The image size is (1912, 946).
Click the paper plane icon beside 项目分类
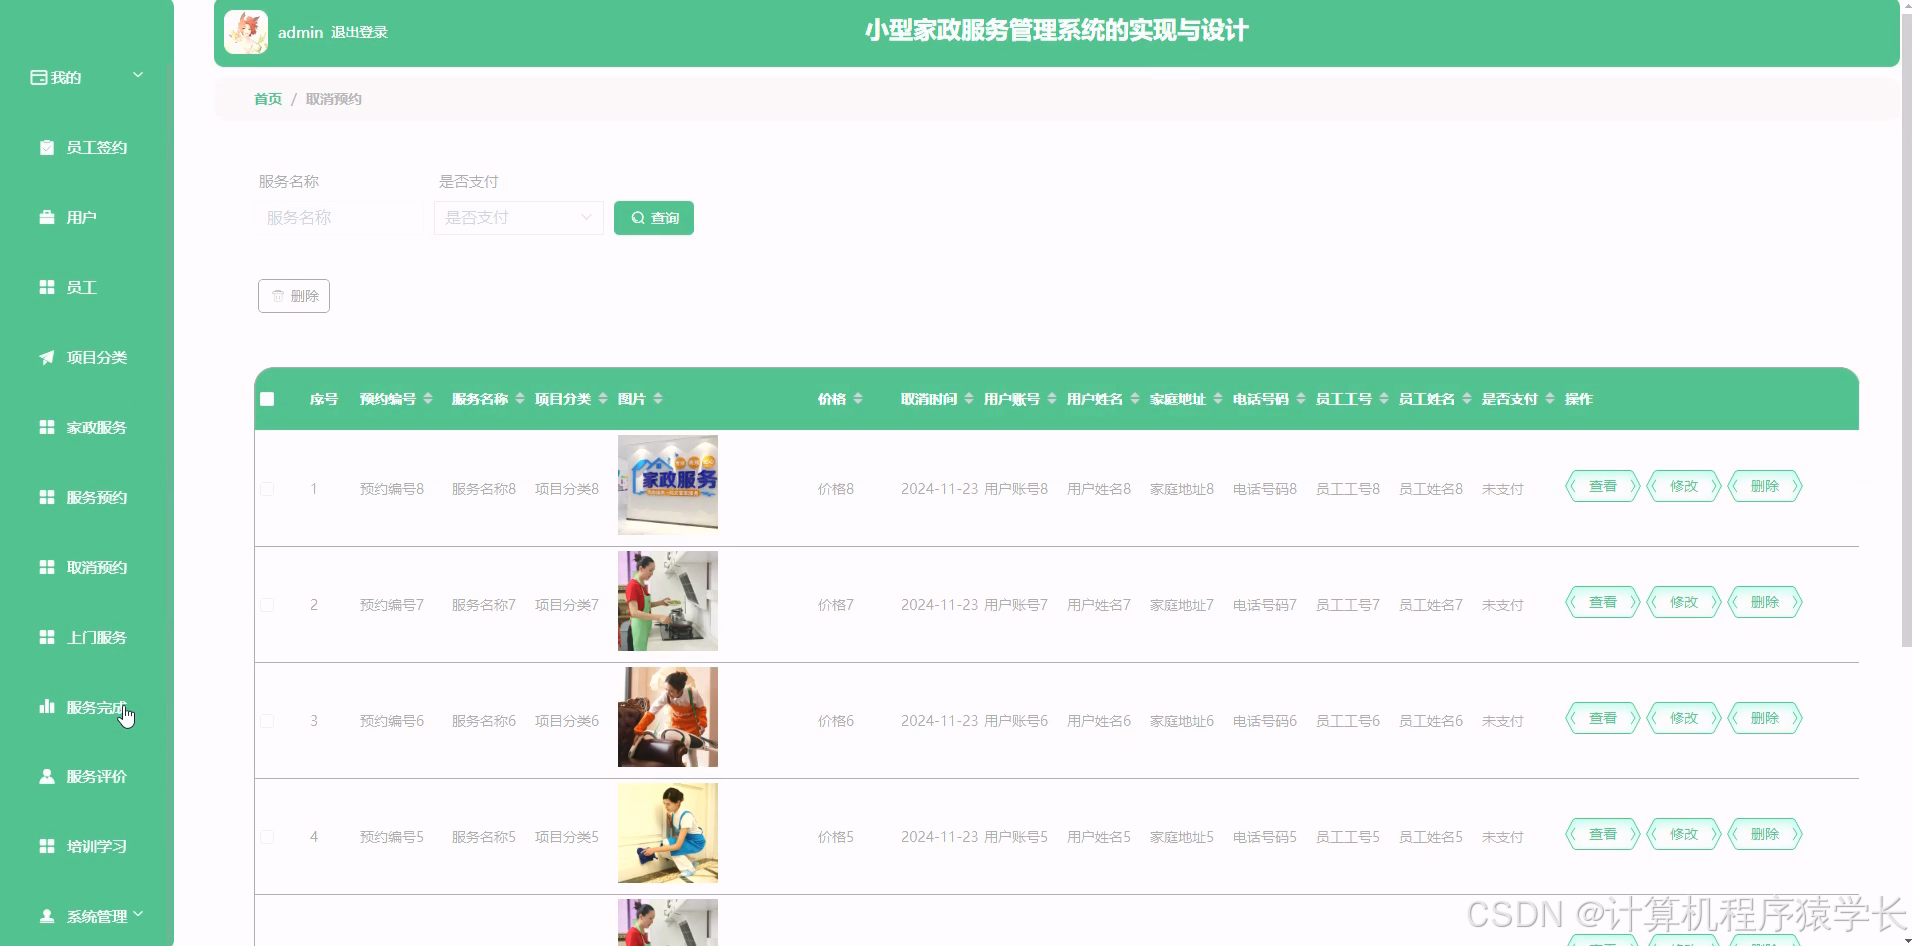pyautogui.click(x=47, y=357)
